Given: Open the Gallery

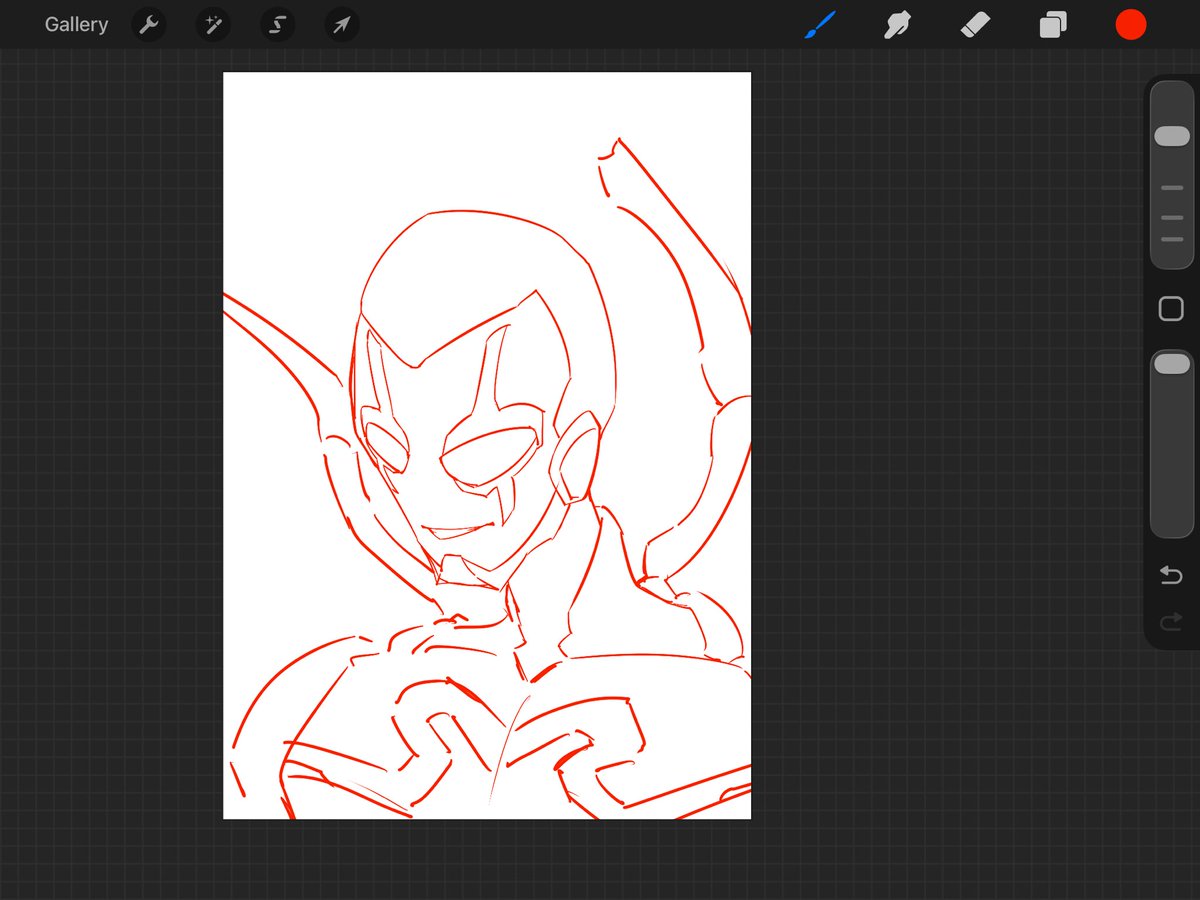Looking at the screenshot, I should (76, 25).
